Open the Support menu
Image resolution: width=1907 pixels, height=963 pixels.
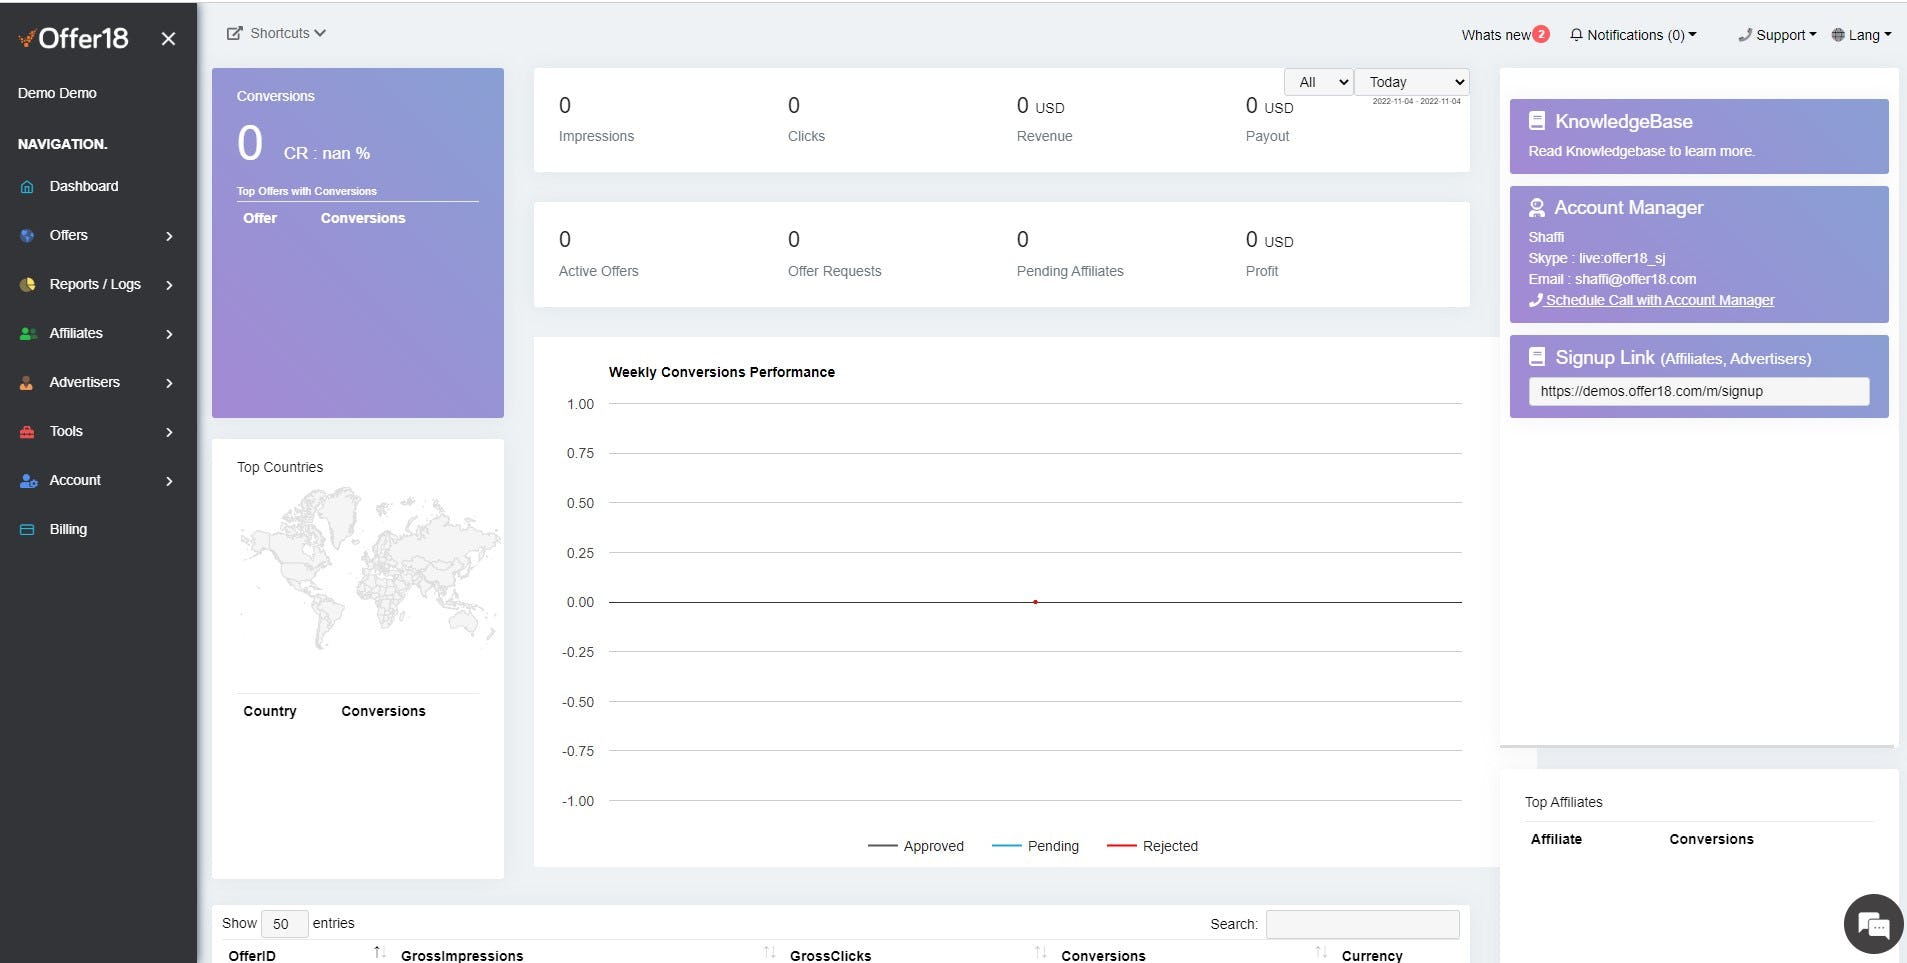coord(1777,35)
